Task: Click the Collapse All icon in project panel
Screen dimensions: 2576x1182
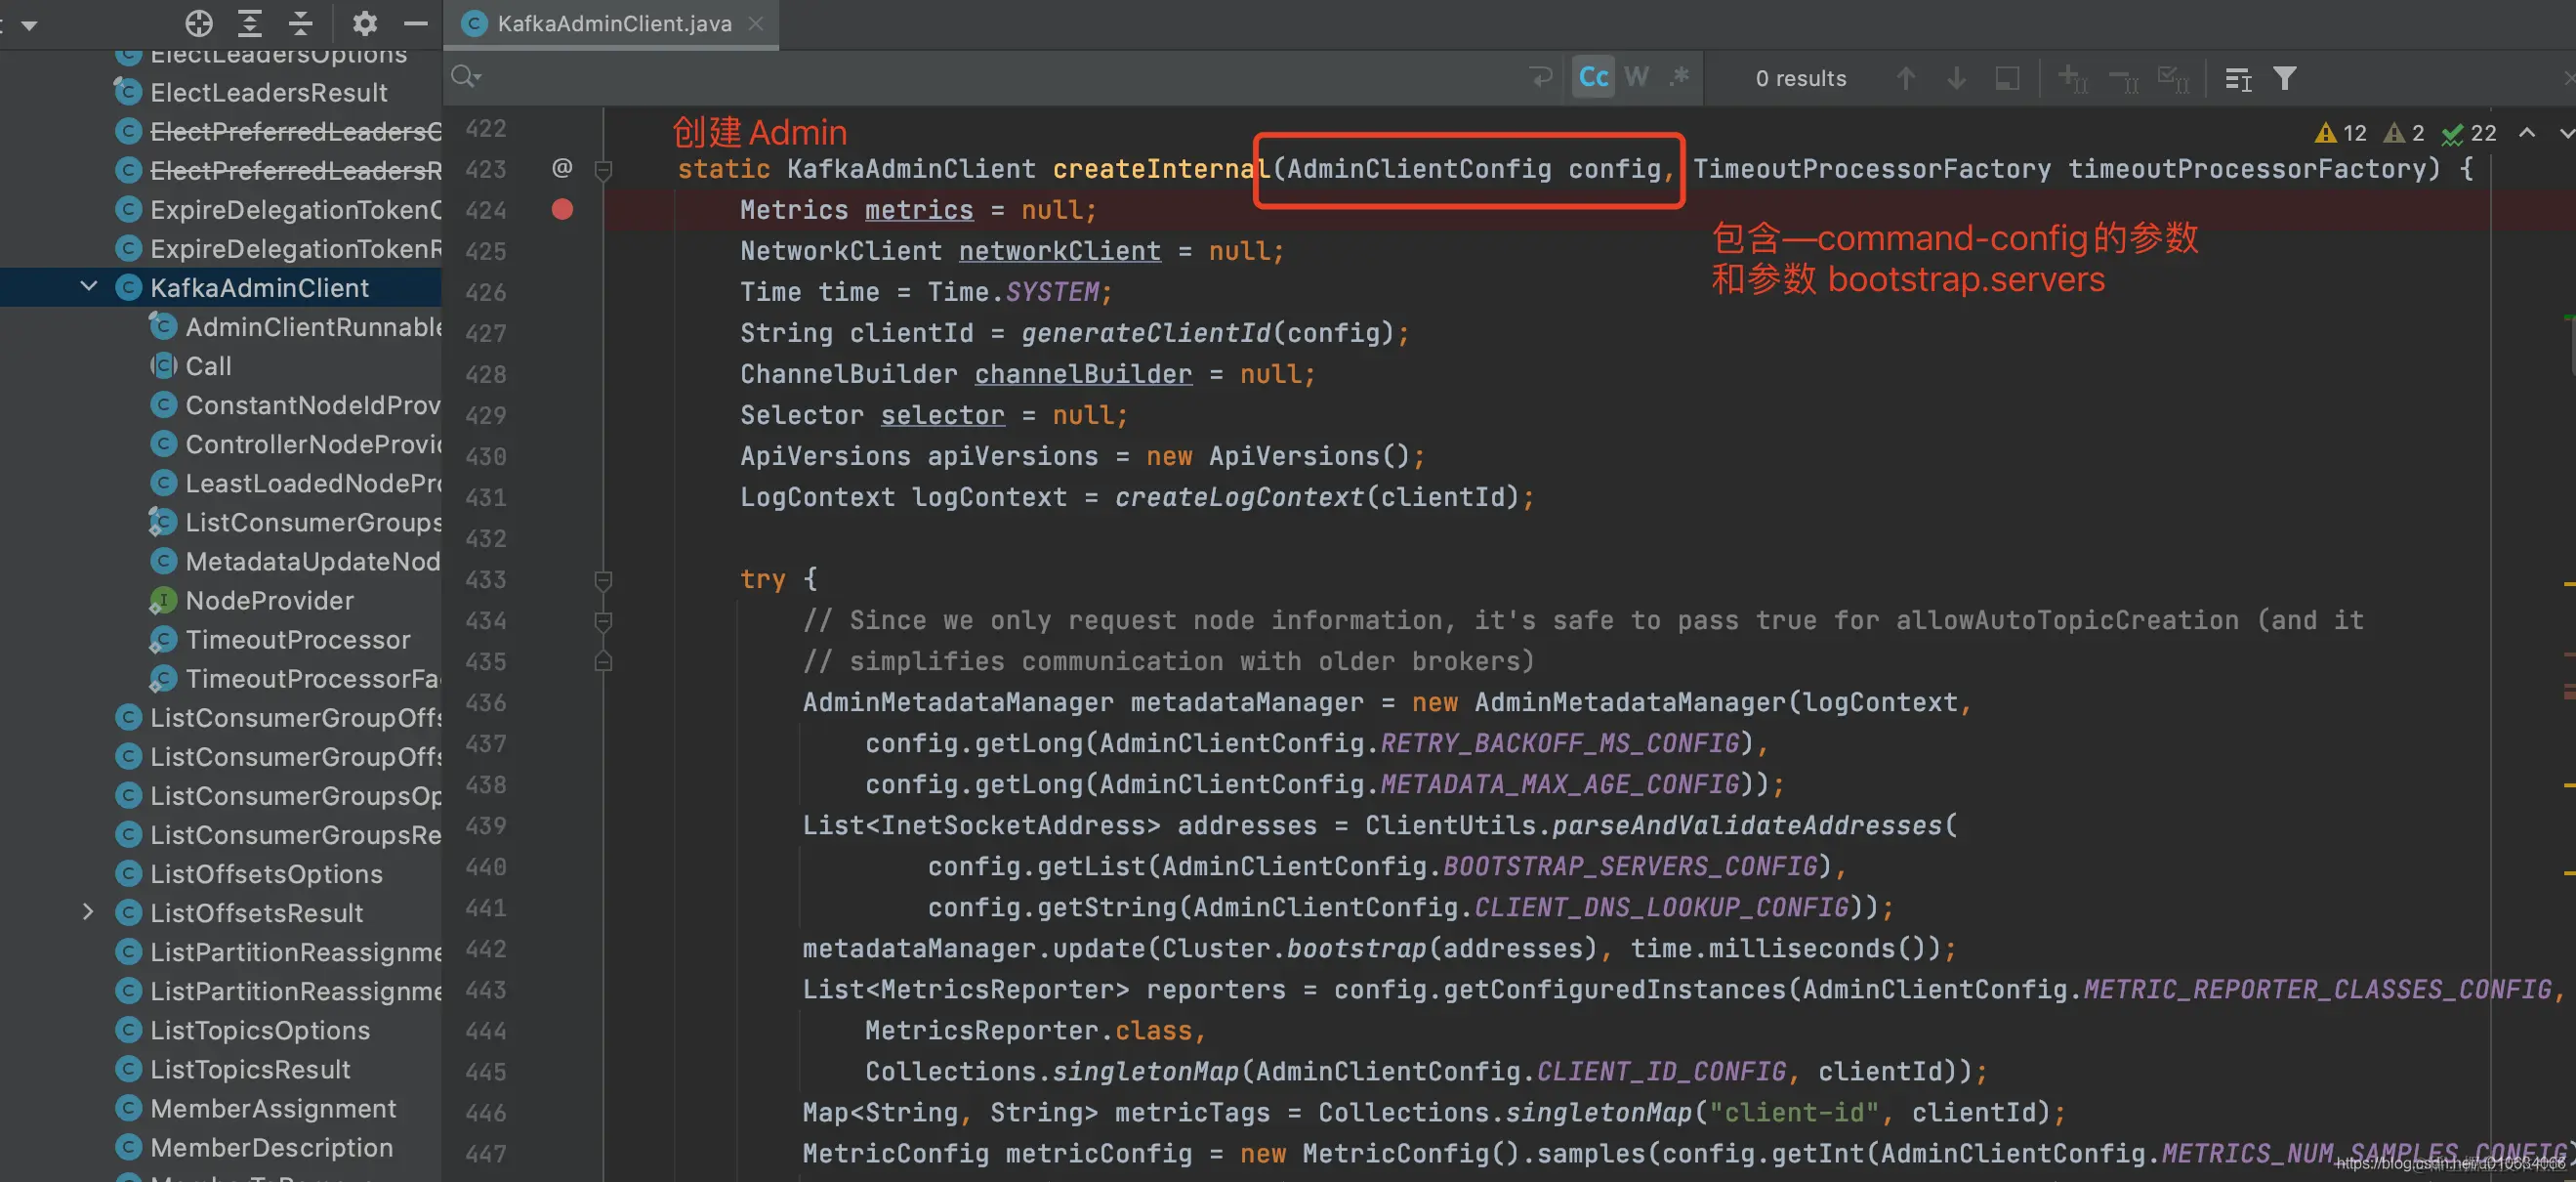Action: 301,23
